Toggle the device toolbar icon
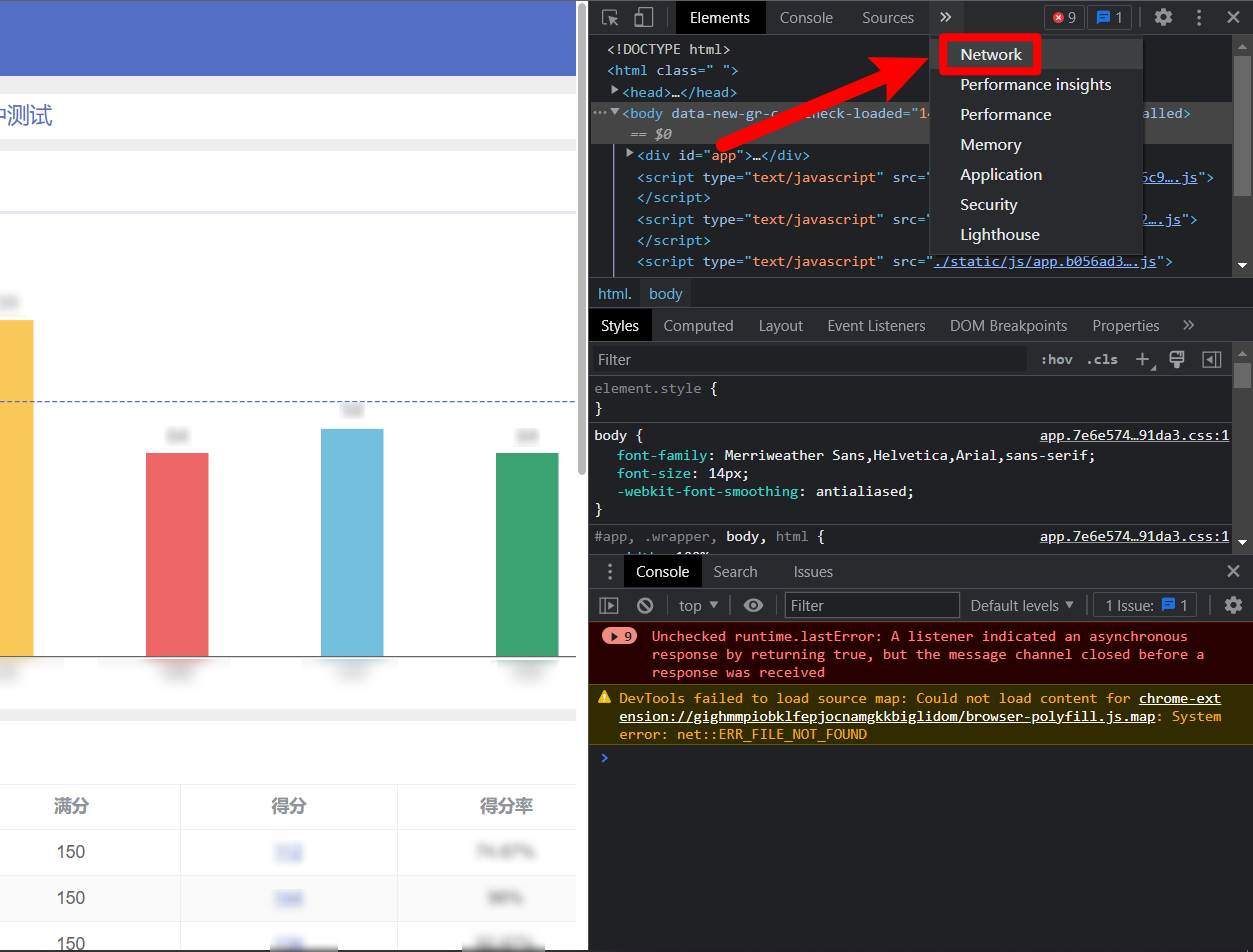Viewport: 1253px width, 952px height. (643, 18)
